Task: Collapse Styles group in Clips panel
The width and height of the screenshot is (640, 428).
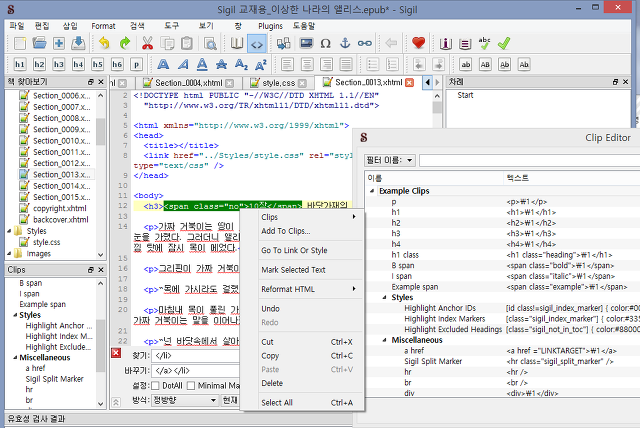Action: [15, 315]
